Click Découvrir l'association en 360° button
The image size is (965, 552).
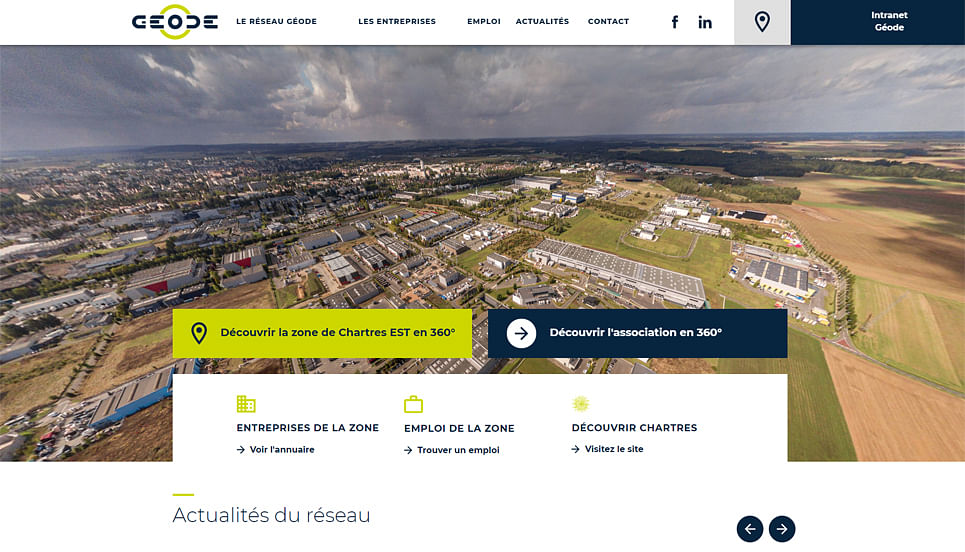636,333
